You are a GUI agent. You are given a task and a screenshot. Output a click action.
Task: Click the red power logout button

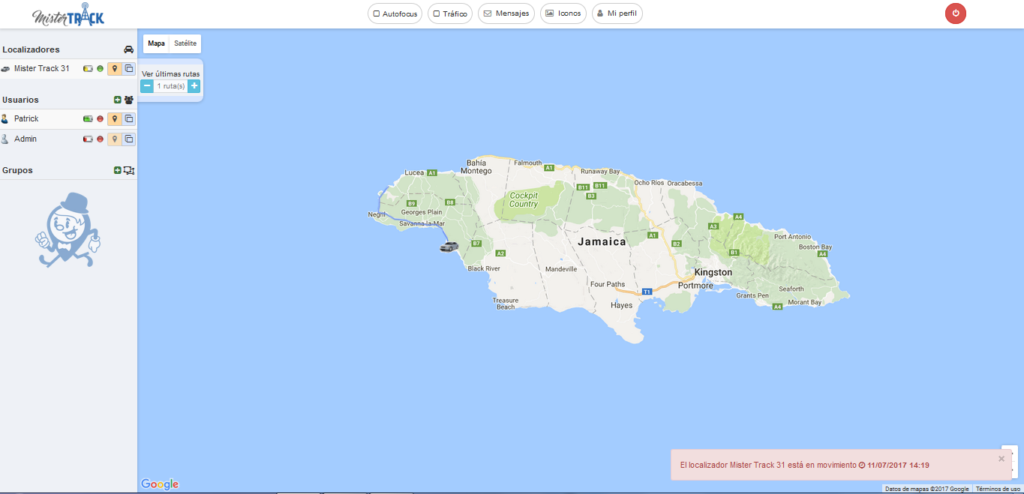pos(955,14)
